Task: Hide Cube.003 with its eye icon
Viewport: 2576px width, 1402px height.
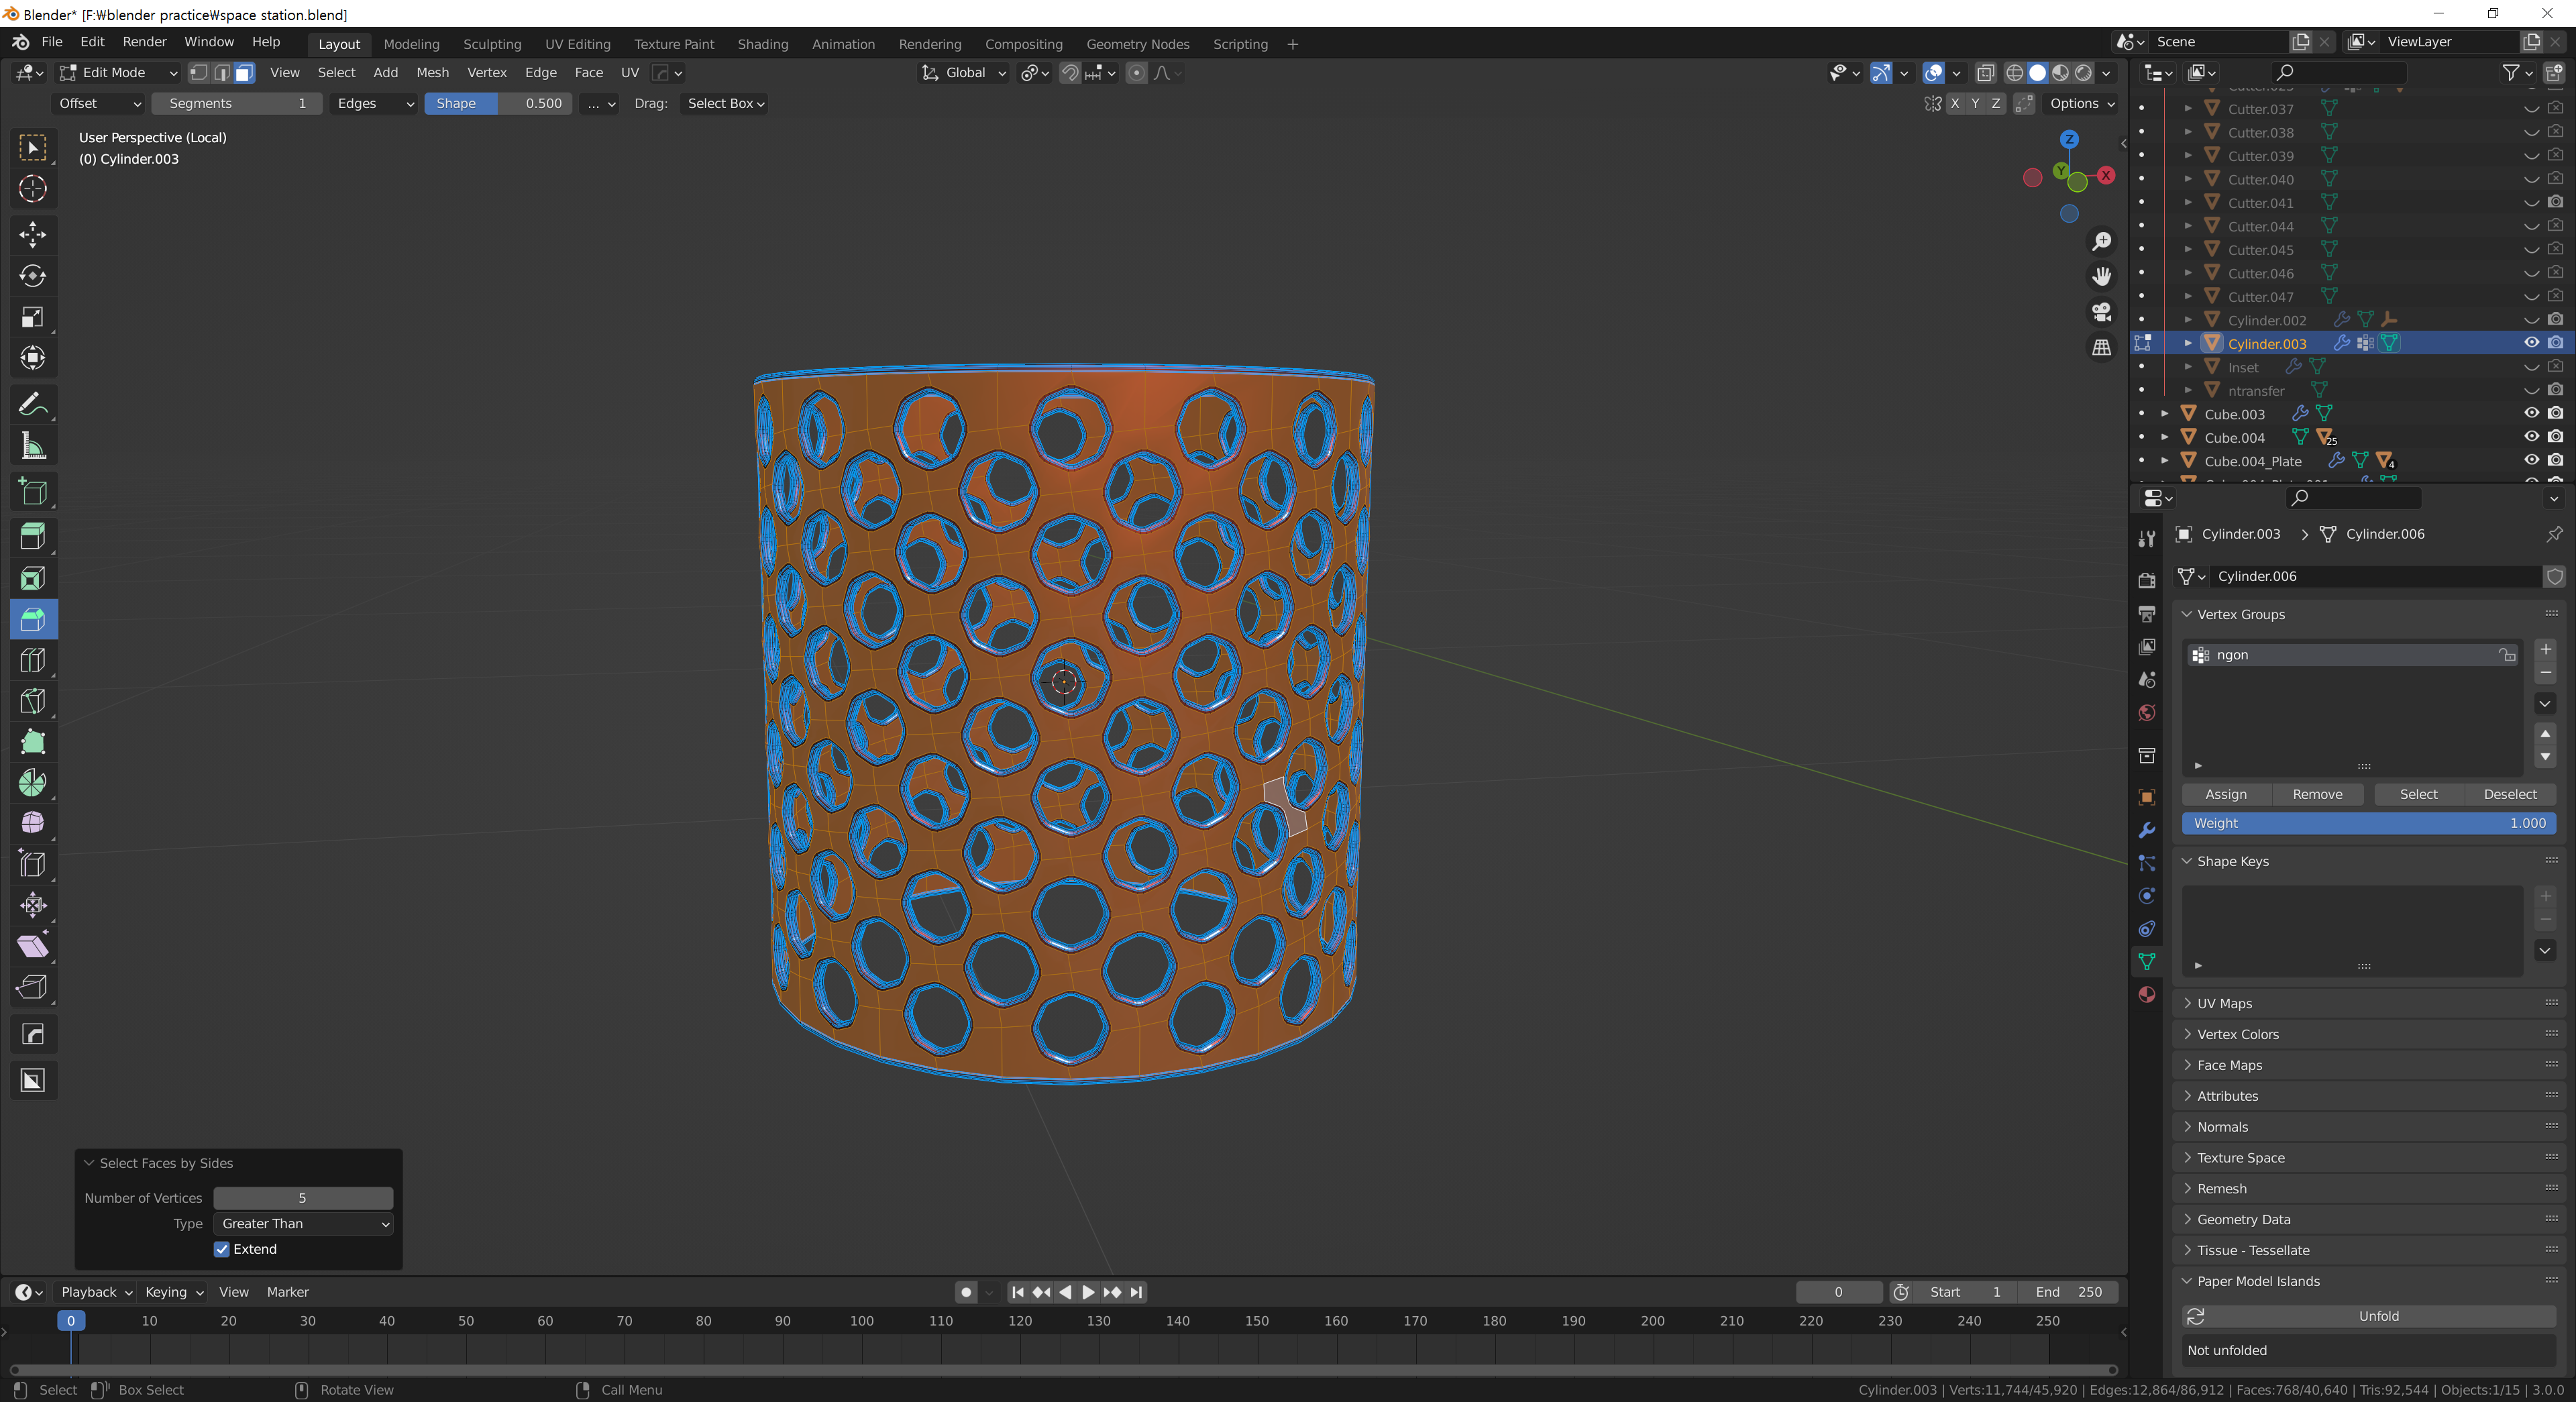Action: point(2530,413)
